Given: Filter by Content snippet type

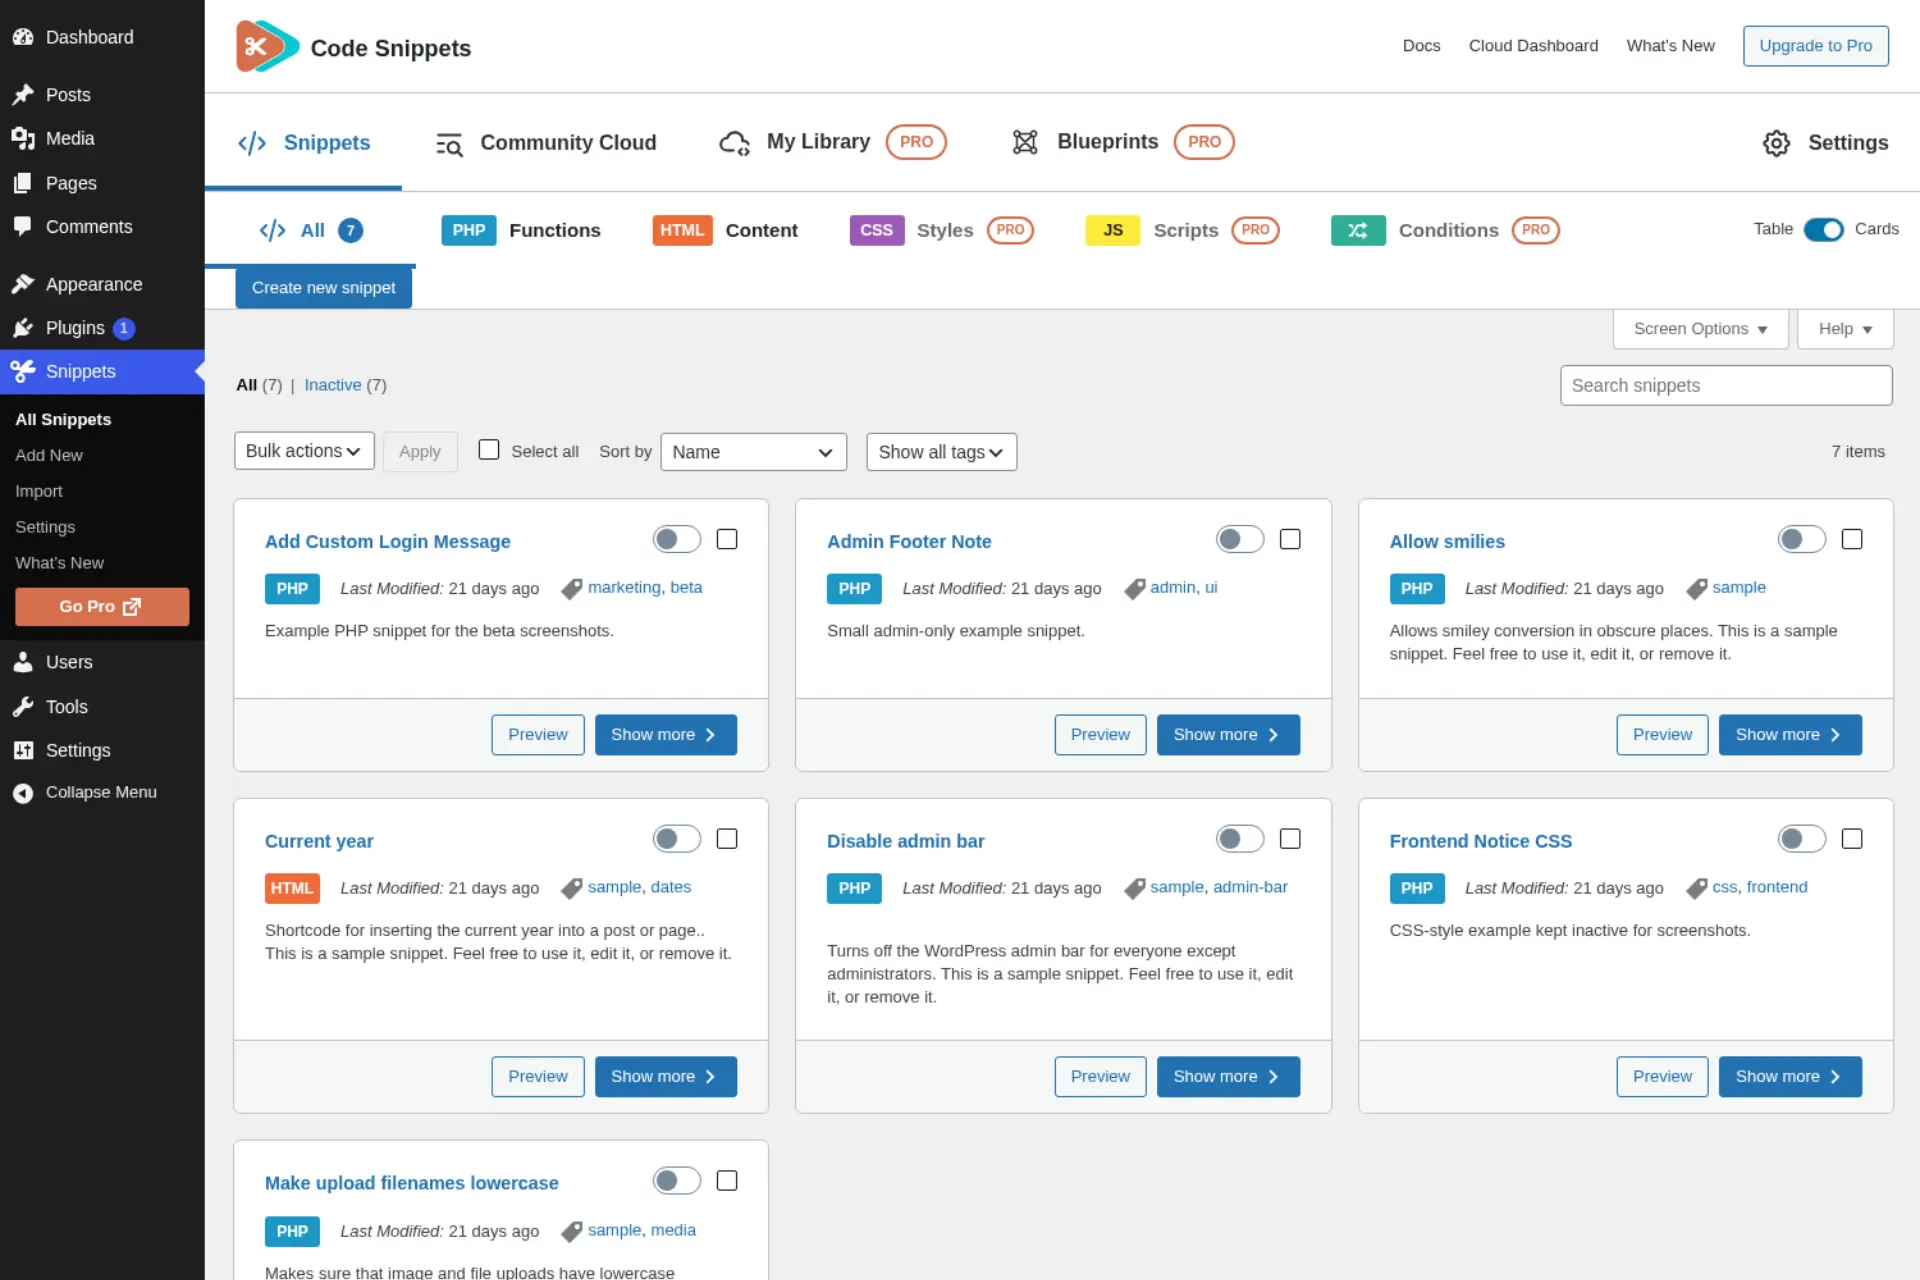Looking at the screenshot, I should 725,230.
